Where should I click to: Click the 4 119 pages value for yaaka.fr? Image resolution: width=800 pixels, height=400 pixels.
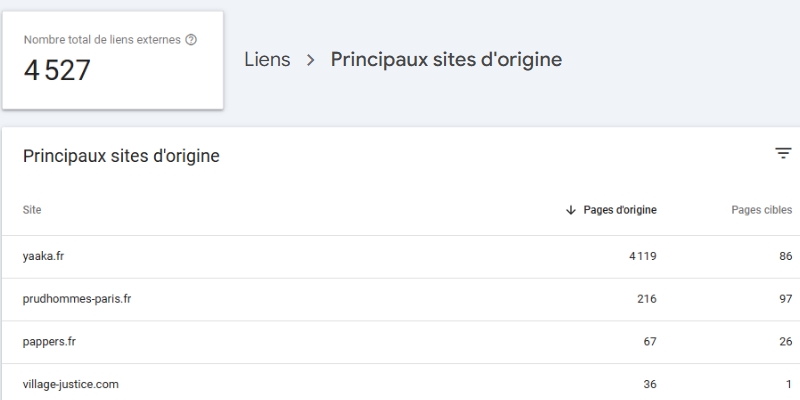tap(642, 256)
